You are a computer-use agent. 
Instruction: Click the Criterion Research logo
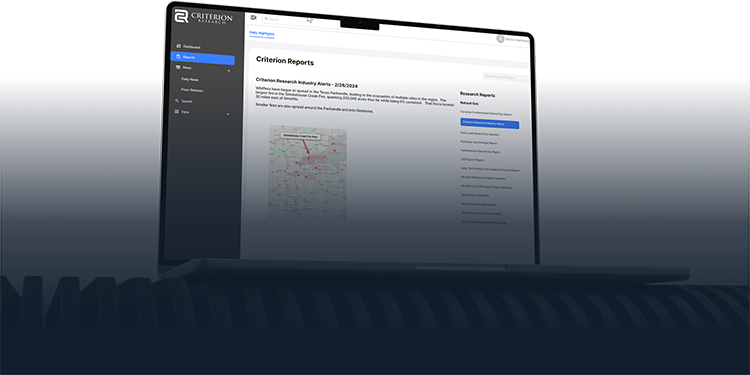coord(203,17)
